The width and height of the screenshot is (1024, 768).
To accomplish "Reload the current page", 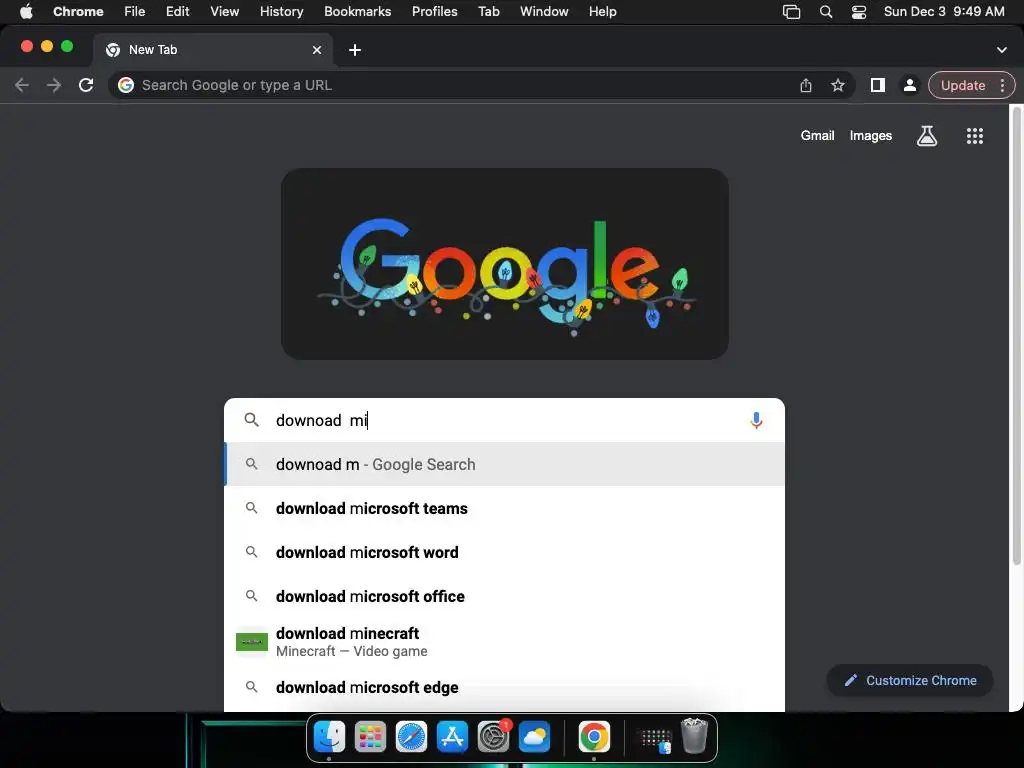I will [x=86, y=85].
